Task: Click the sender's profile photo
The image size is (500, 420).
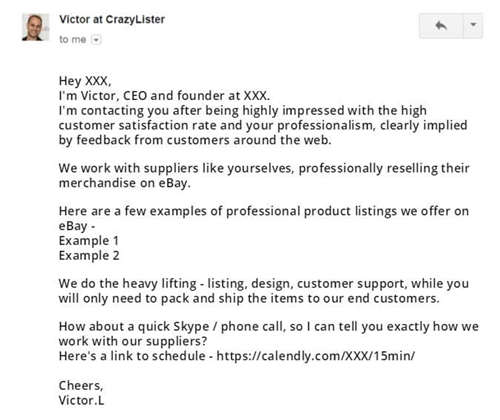Action: pyautogui.click(x=35, y=27)
